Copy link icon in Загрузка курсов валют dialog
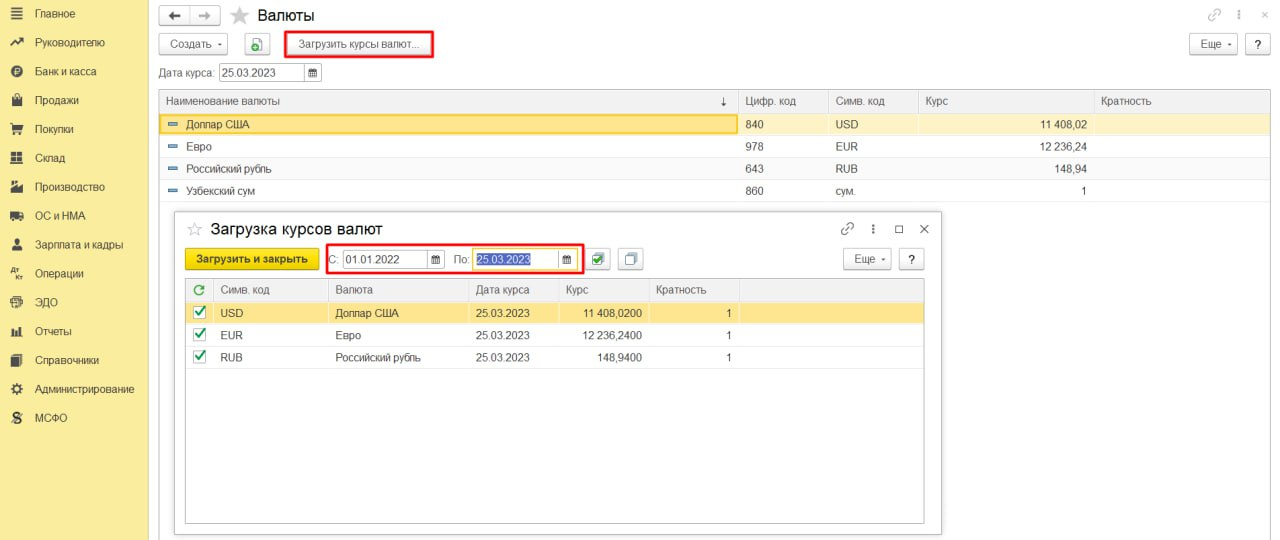The image size is (1280, 540). [848, 228]
